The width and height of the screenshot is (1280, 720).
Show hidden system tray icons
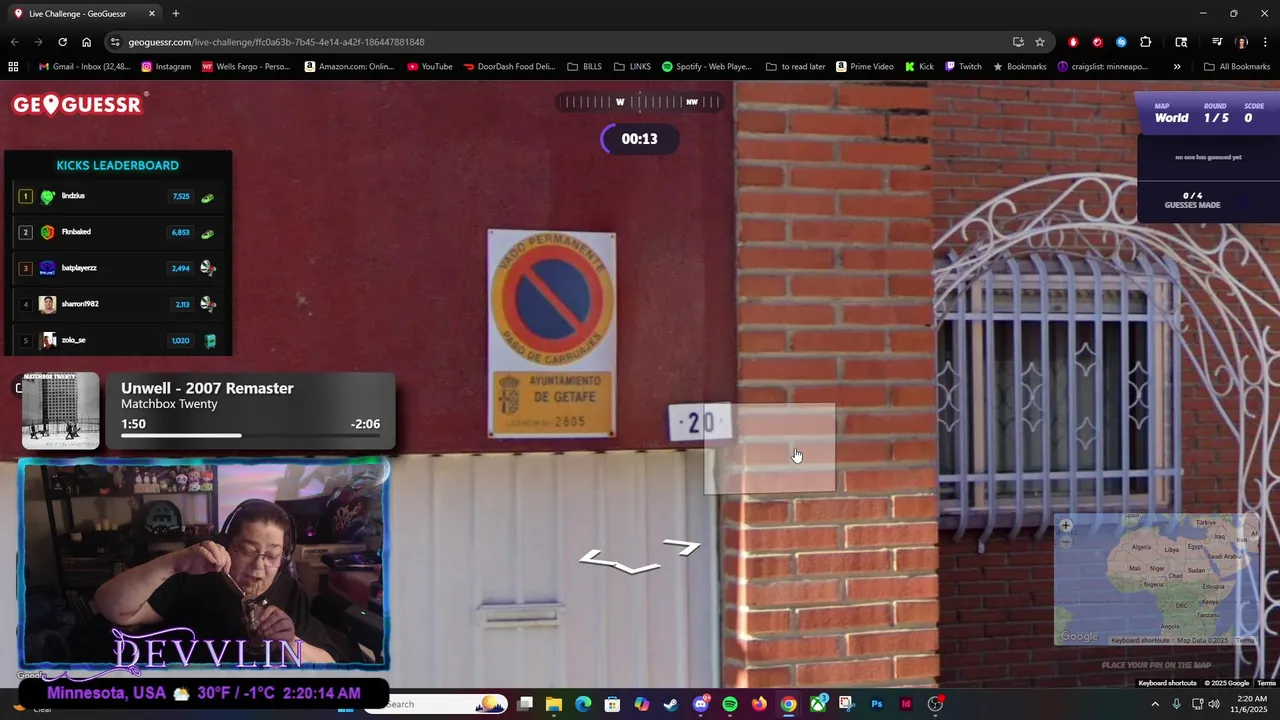click(1155, 704)
